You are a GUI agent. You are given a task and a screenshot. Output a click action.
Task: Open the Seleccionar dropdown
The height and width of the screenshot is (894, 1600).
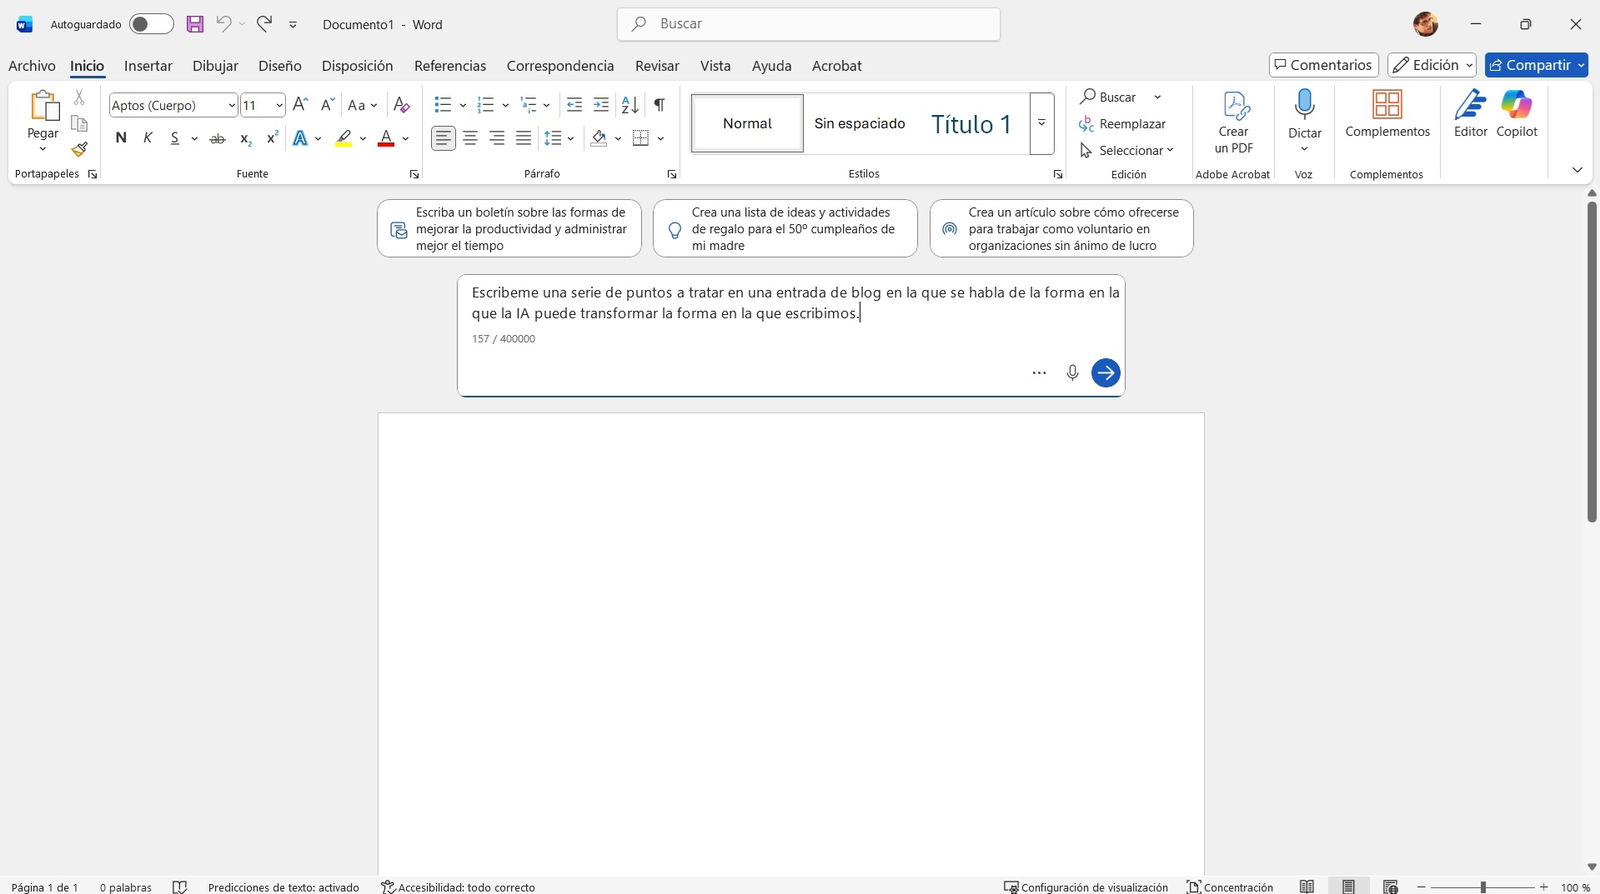click(1126, 150)
